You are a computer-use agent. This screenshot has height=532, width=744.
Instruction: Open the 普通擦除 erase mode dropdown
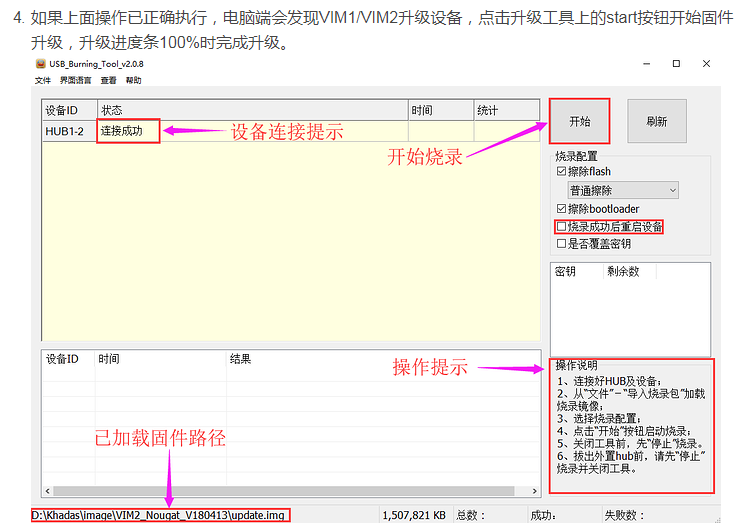(x=623, y=190)
